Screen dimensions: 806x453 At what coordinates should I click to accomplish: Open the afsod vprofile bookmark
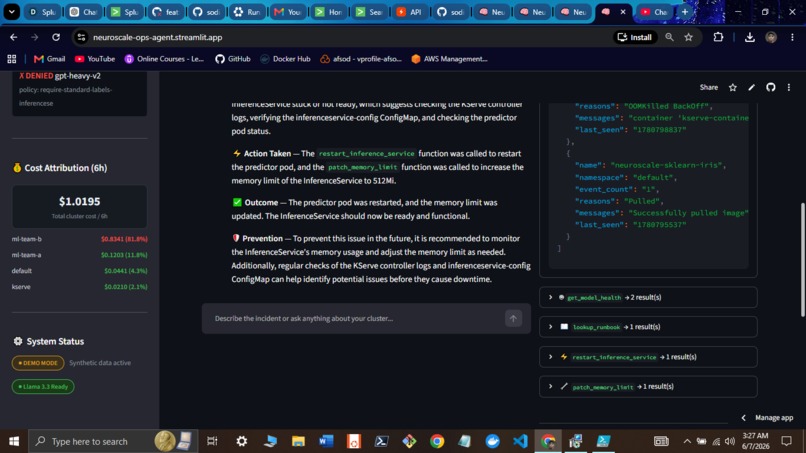pos(361,59)
